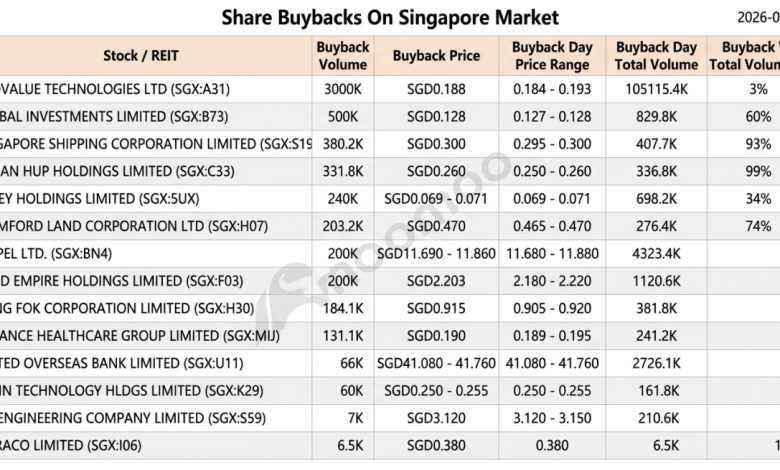Click the 240K buyback volume cell
Screen dimensions: 780x470
[343, 199]
